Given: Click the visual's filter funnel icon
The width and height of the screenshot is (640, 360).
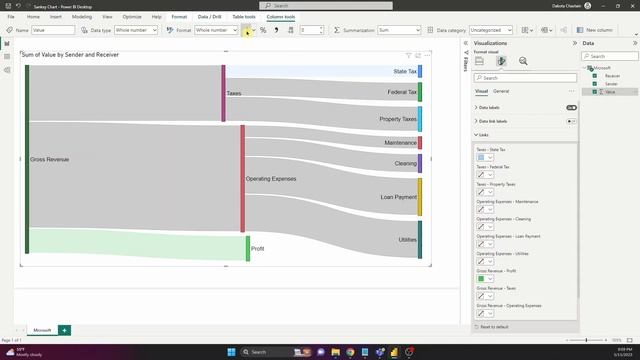Looking at the screenshot, I should click(408, 55).
